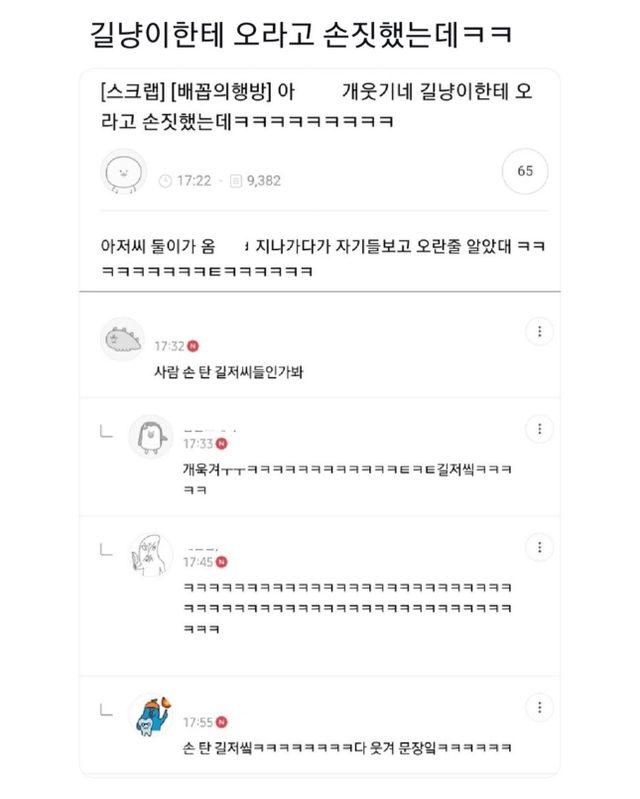Image resolution: width=640 pixels, height=799 pixels.
Task: Click the comment text 사람 손 탄 길저씨들인가봐
Action: click(229, 372)
